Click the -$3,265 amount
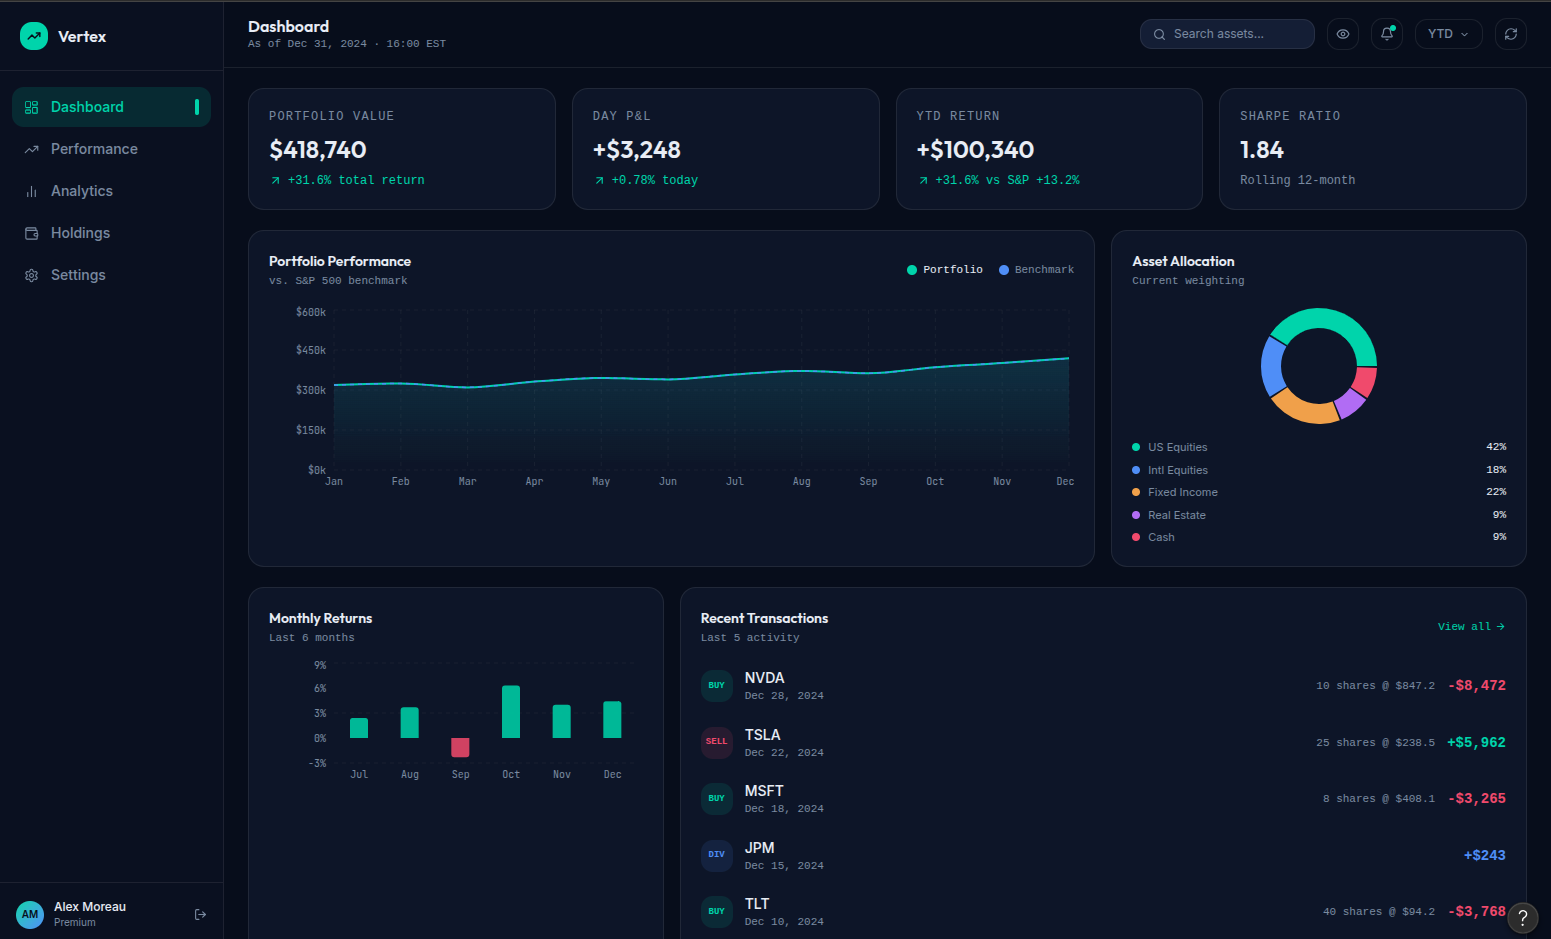The height and width of the screenshot is (939, 1551). pyautogui.click(x=1477, y=798)
